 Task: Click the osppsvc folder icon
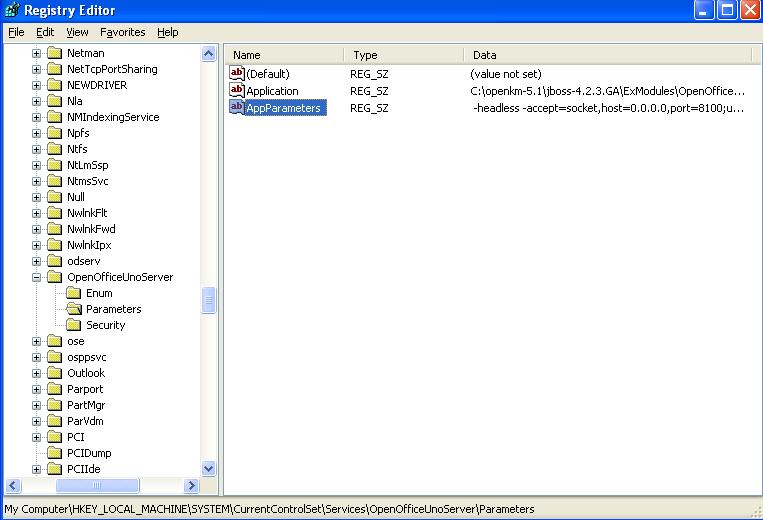click(54, 358)
